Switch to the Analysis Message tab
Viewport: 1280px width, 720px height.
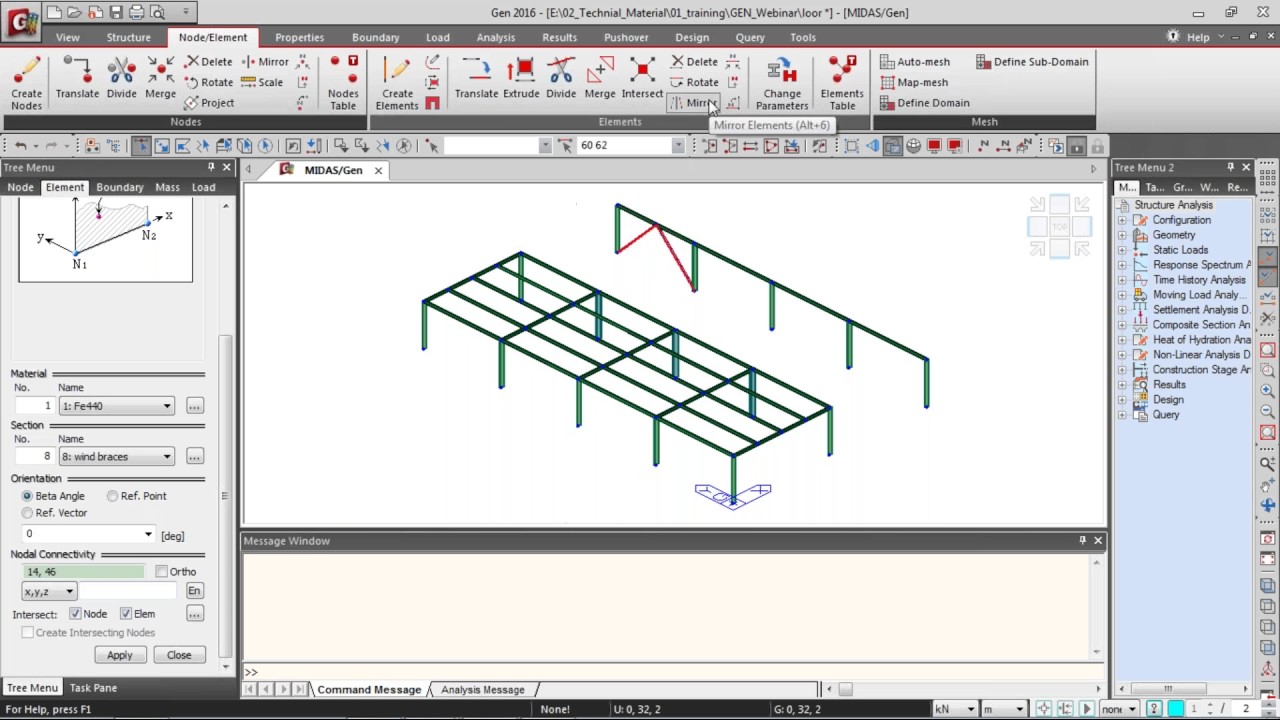pos(483,689)
